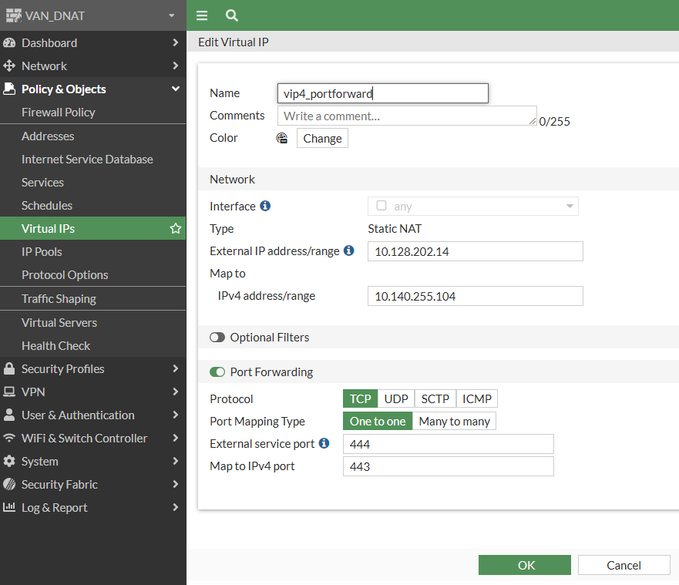Expand the Security Profiles chevron

[175, 368]
